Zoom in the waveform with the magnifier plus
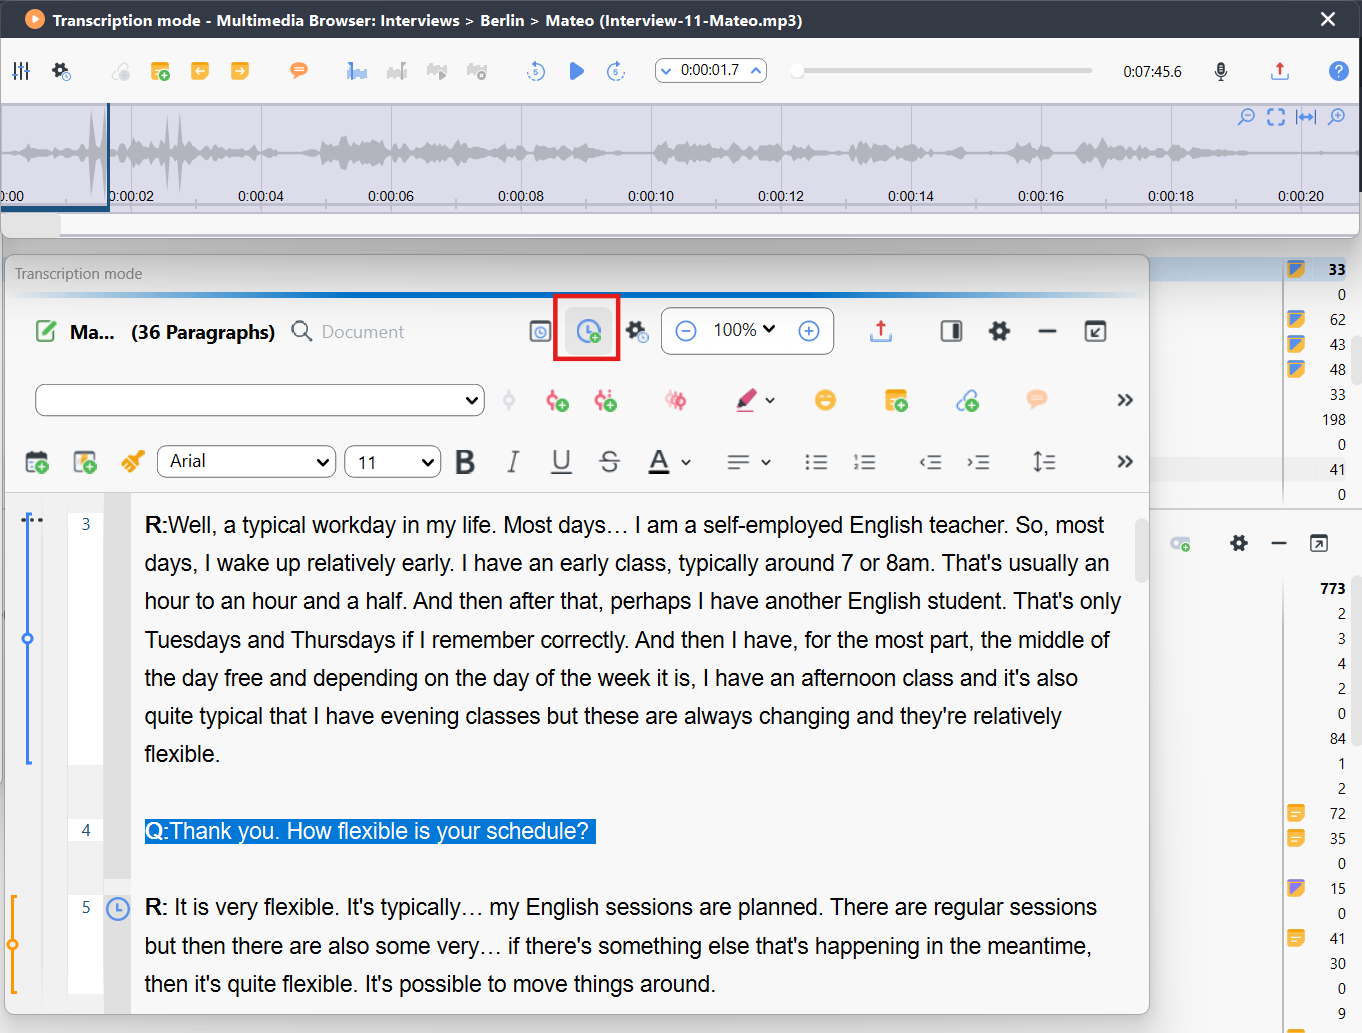 (1336, 117)
